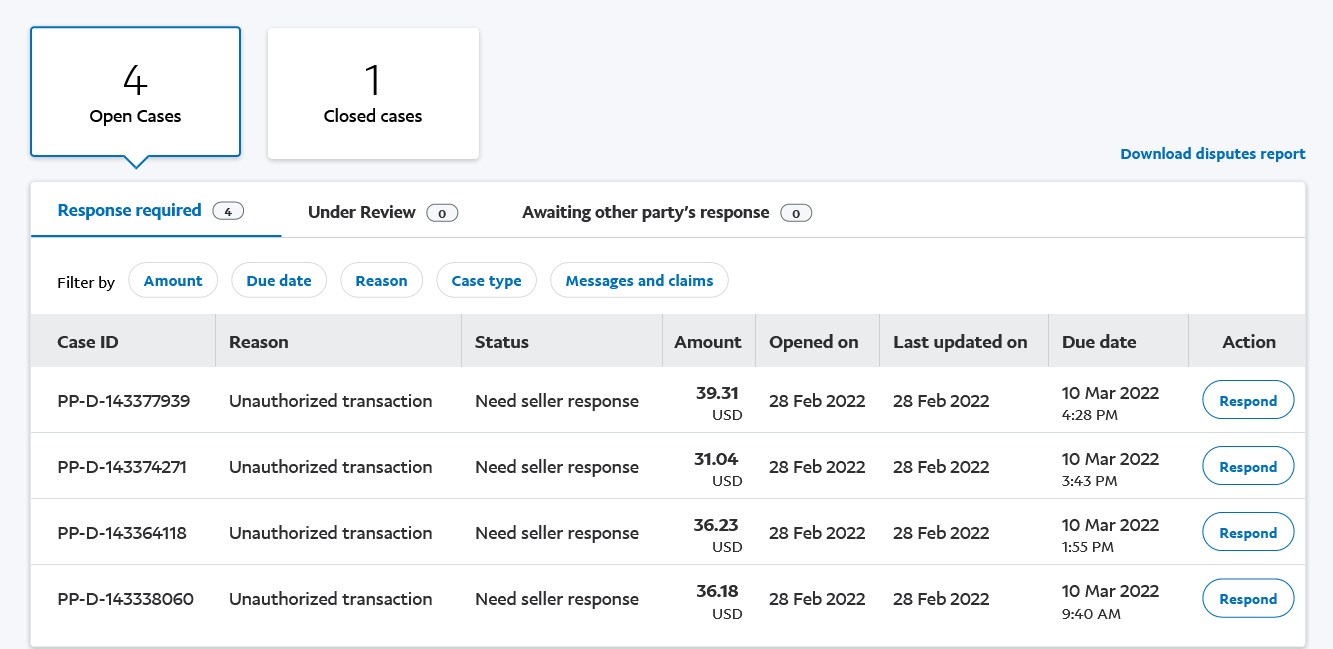Respond to case PP-D-143338060
Viewport: 1333px width, 649px height.
pyautogui.click(x=1248, y=599)
